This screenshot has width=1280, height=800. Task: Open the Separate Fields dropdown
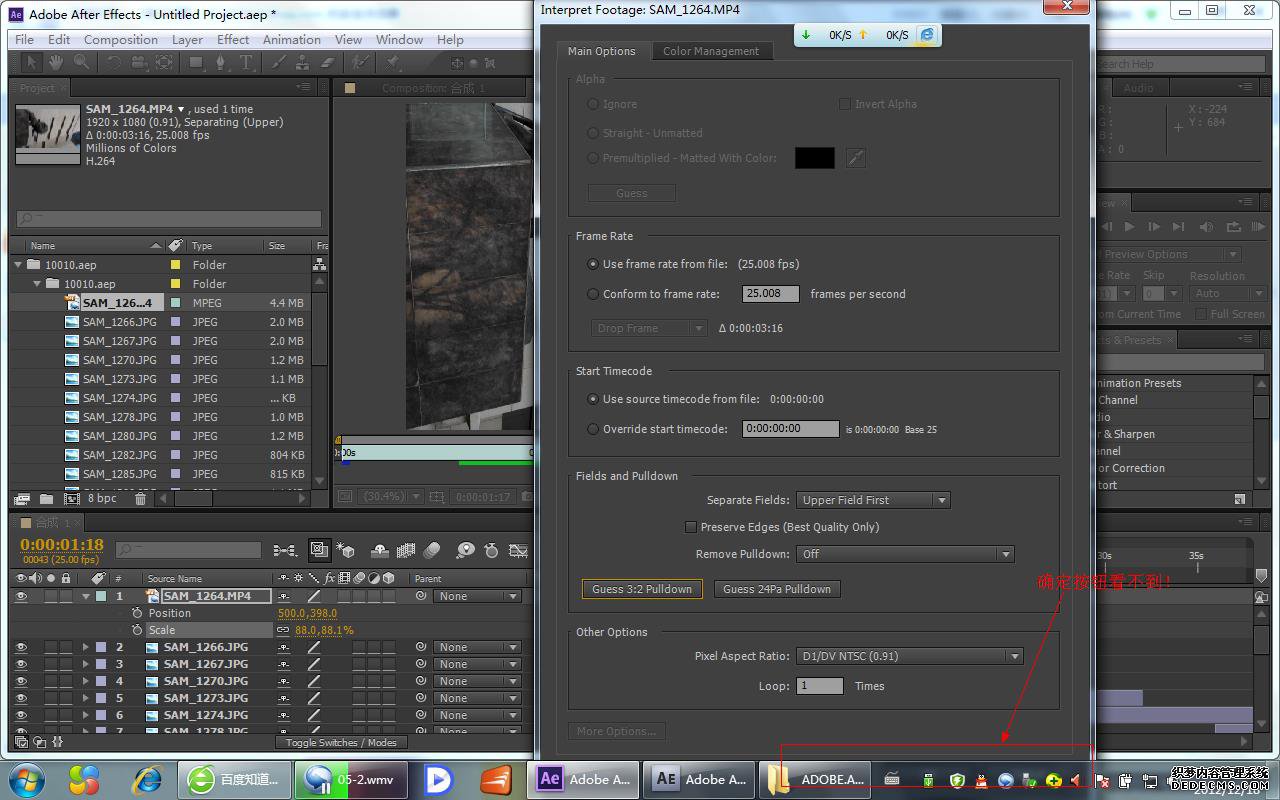(x=873, y=500)
